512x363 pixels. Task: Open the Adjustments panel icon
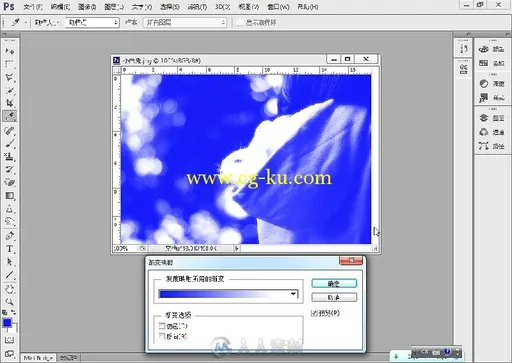click(492, 84)
